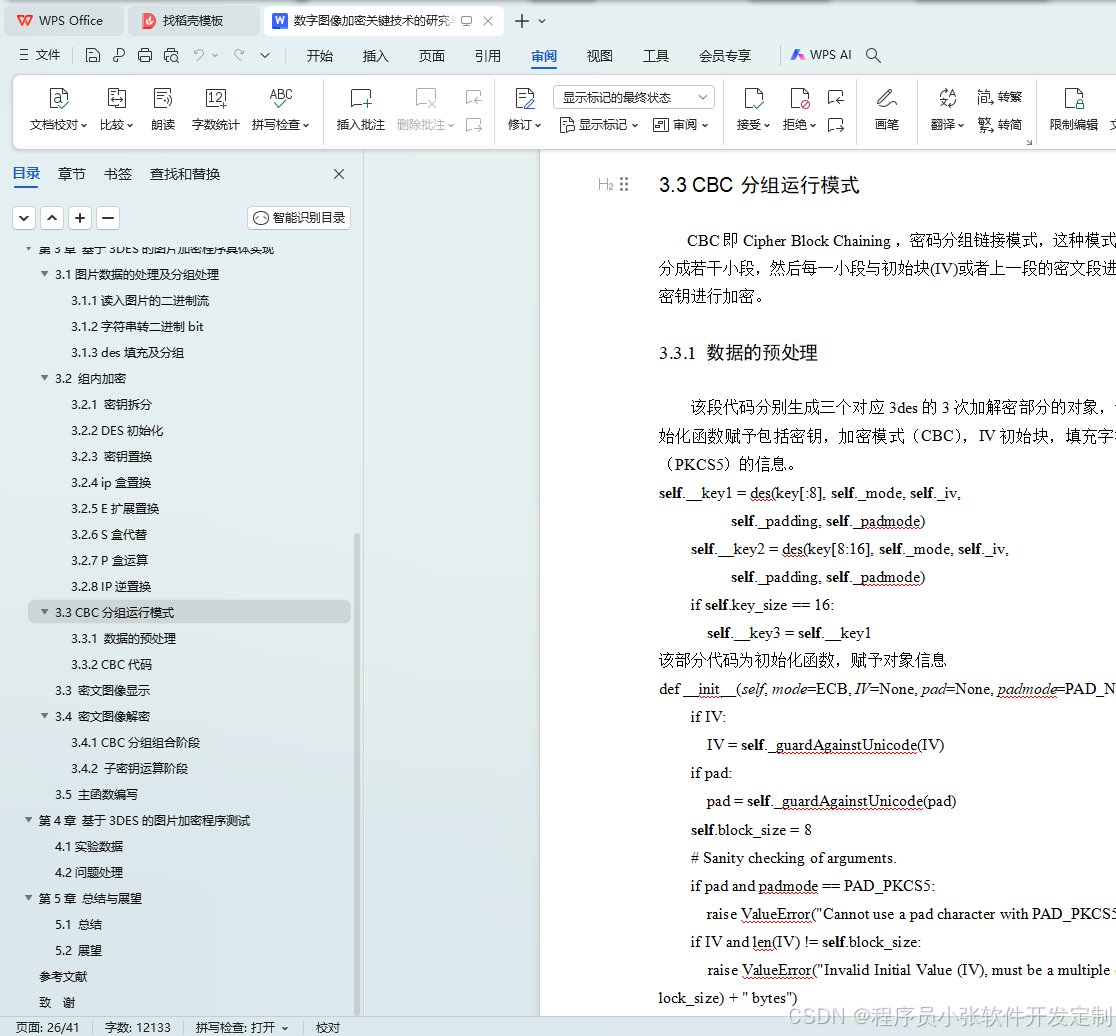Image resolution: width=1116 pixels, height=1036 pixels.
Task: Open the 翻译 translate tool
Action: click(947, 109)
